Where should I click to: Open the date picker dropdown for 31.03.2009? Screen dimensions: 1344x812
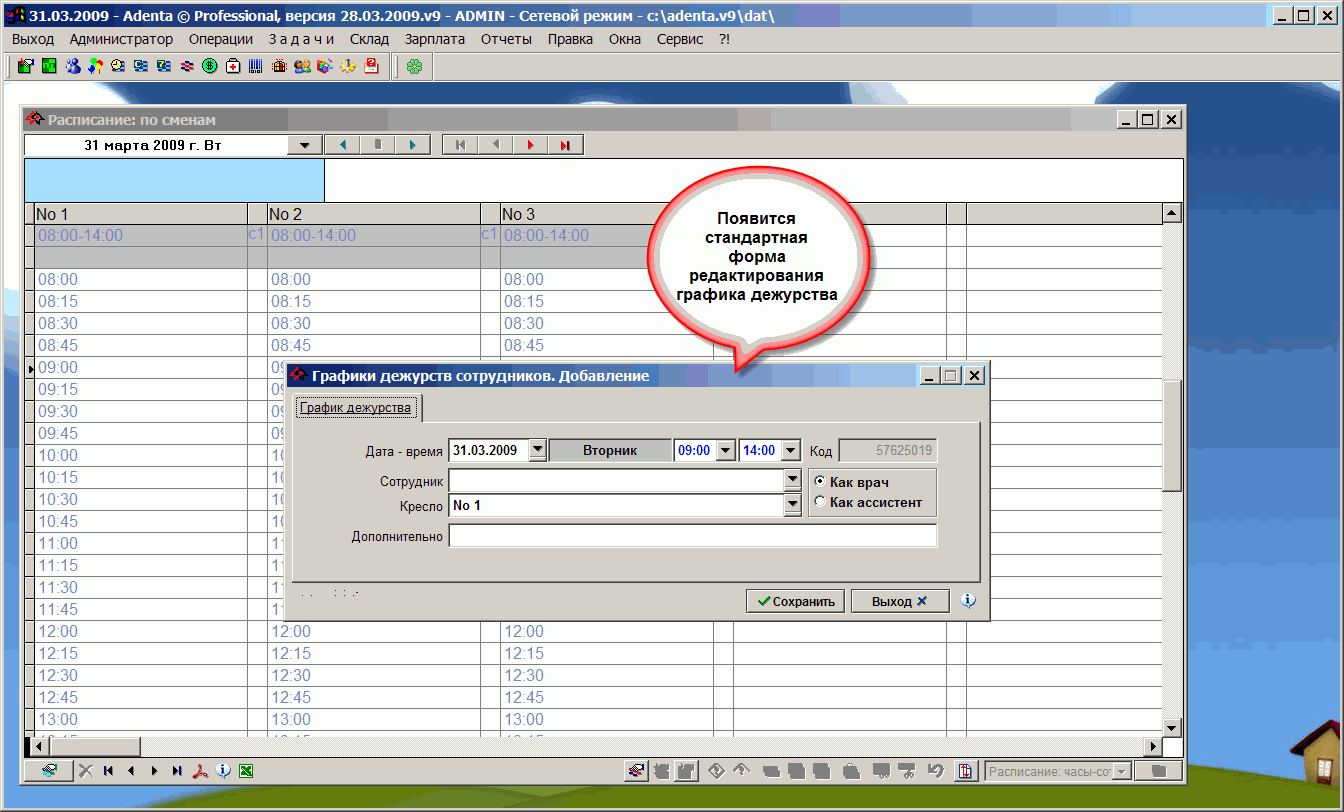point(537,451)
